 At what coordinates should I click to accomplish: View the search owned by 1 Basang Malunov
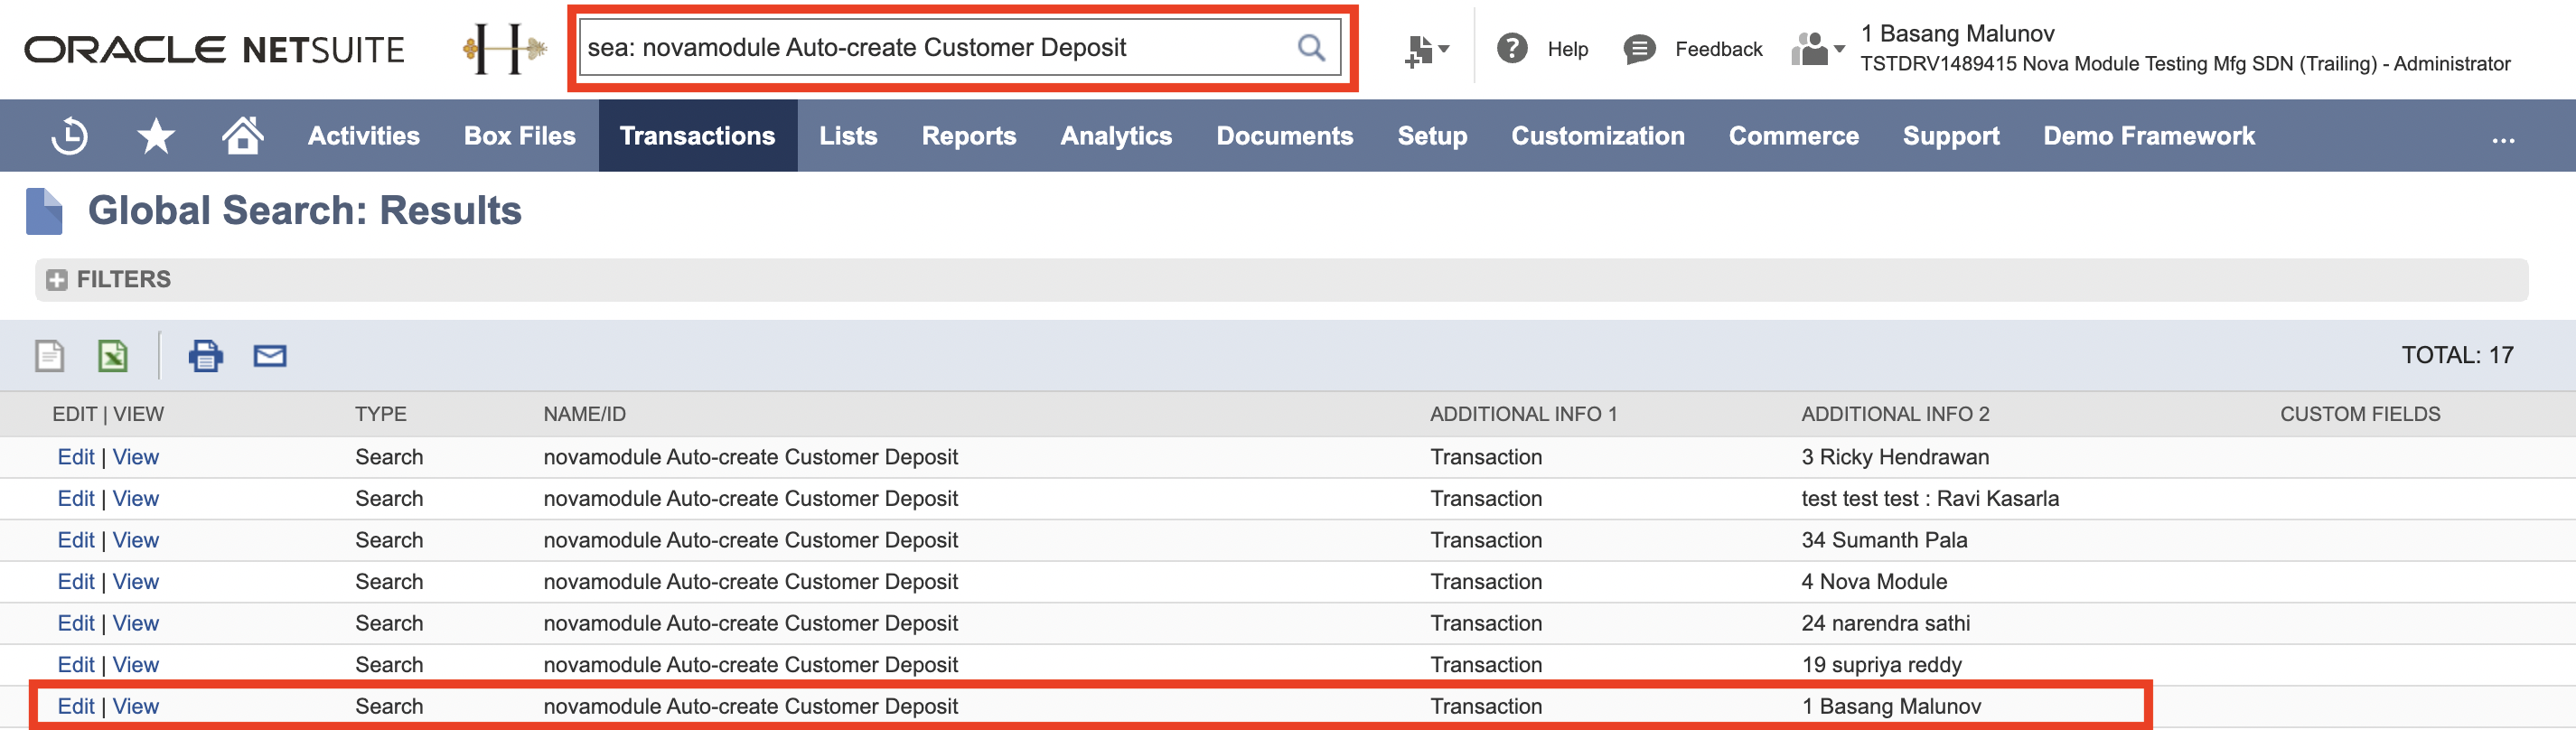tap(136, 706)
